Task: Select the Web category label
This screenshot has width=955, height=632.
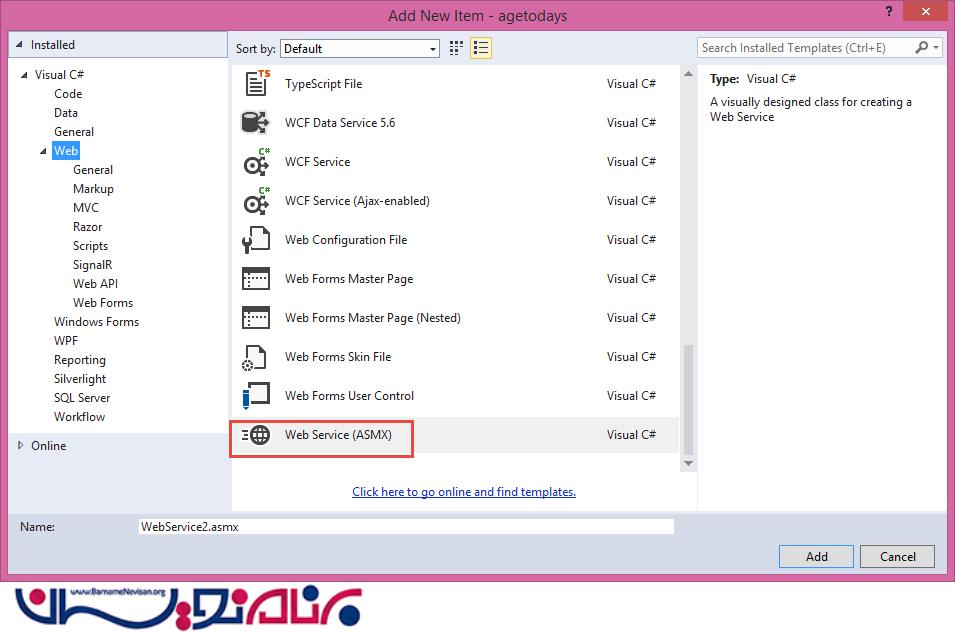Action: point(66,151)
